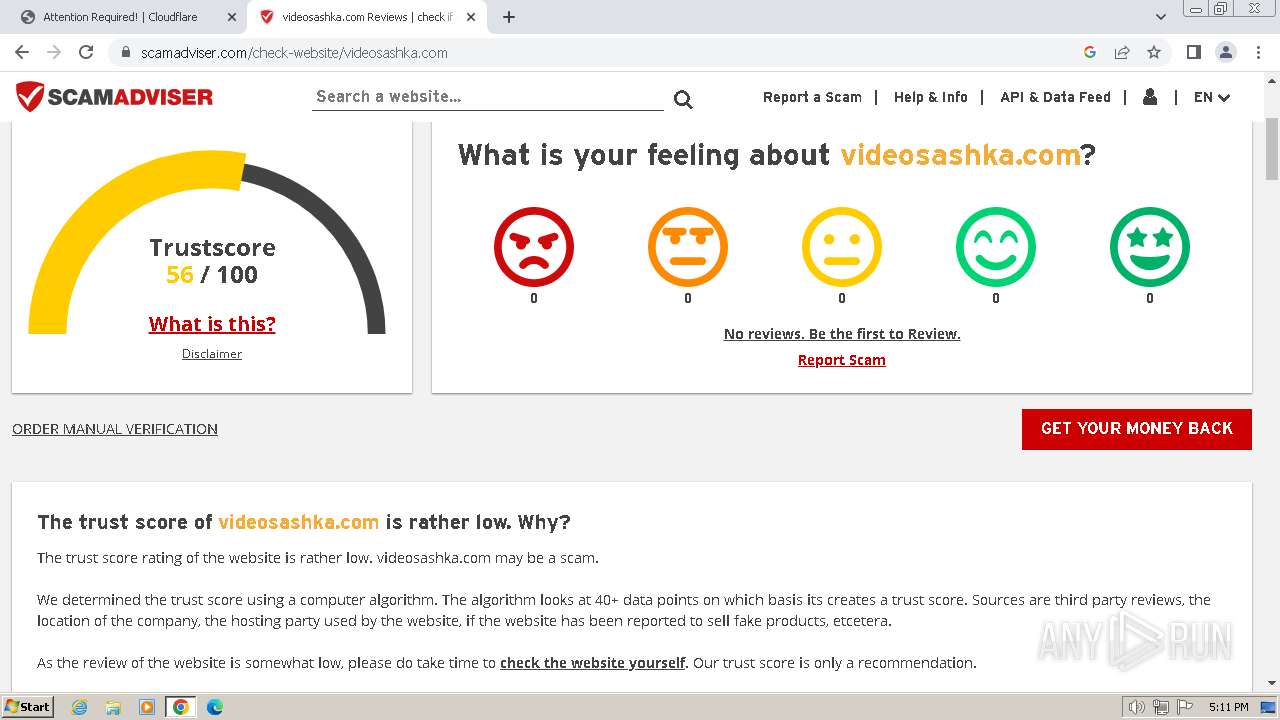Open the EN language dropdown
1280x720 pixels.
(x=1212, y=97)
